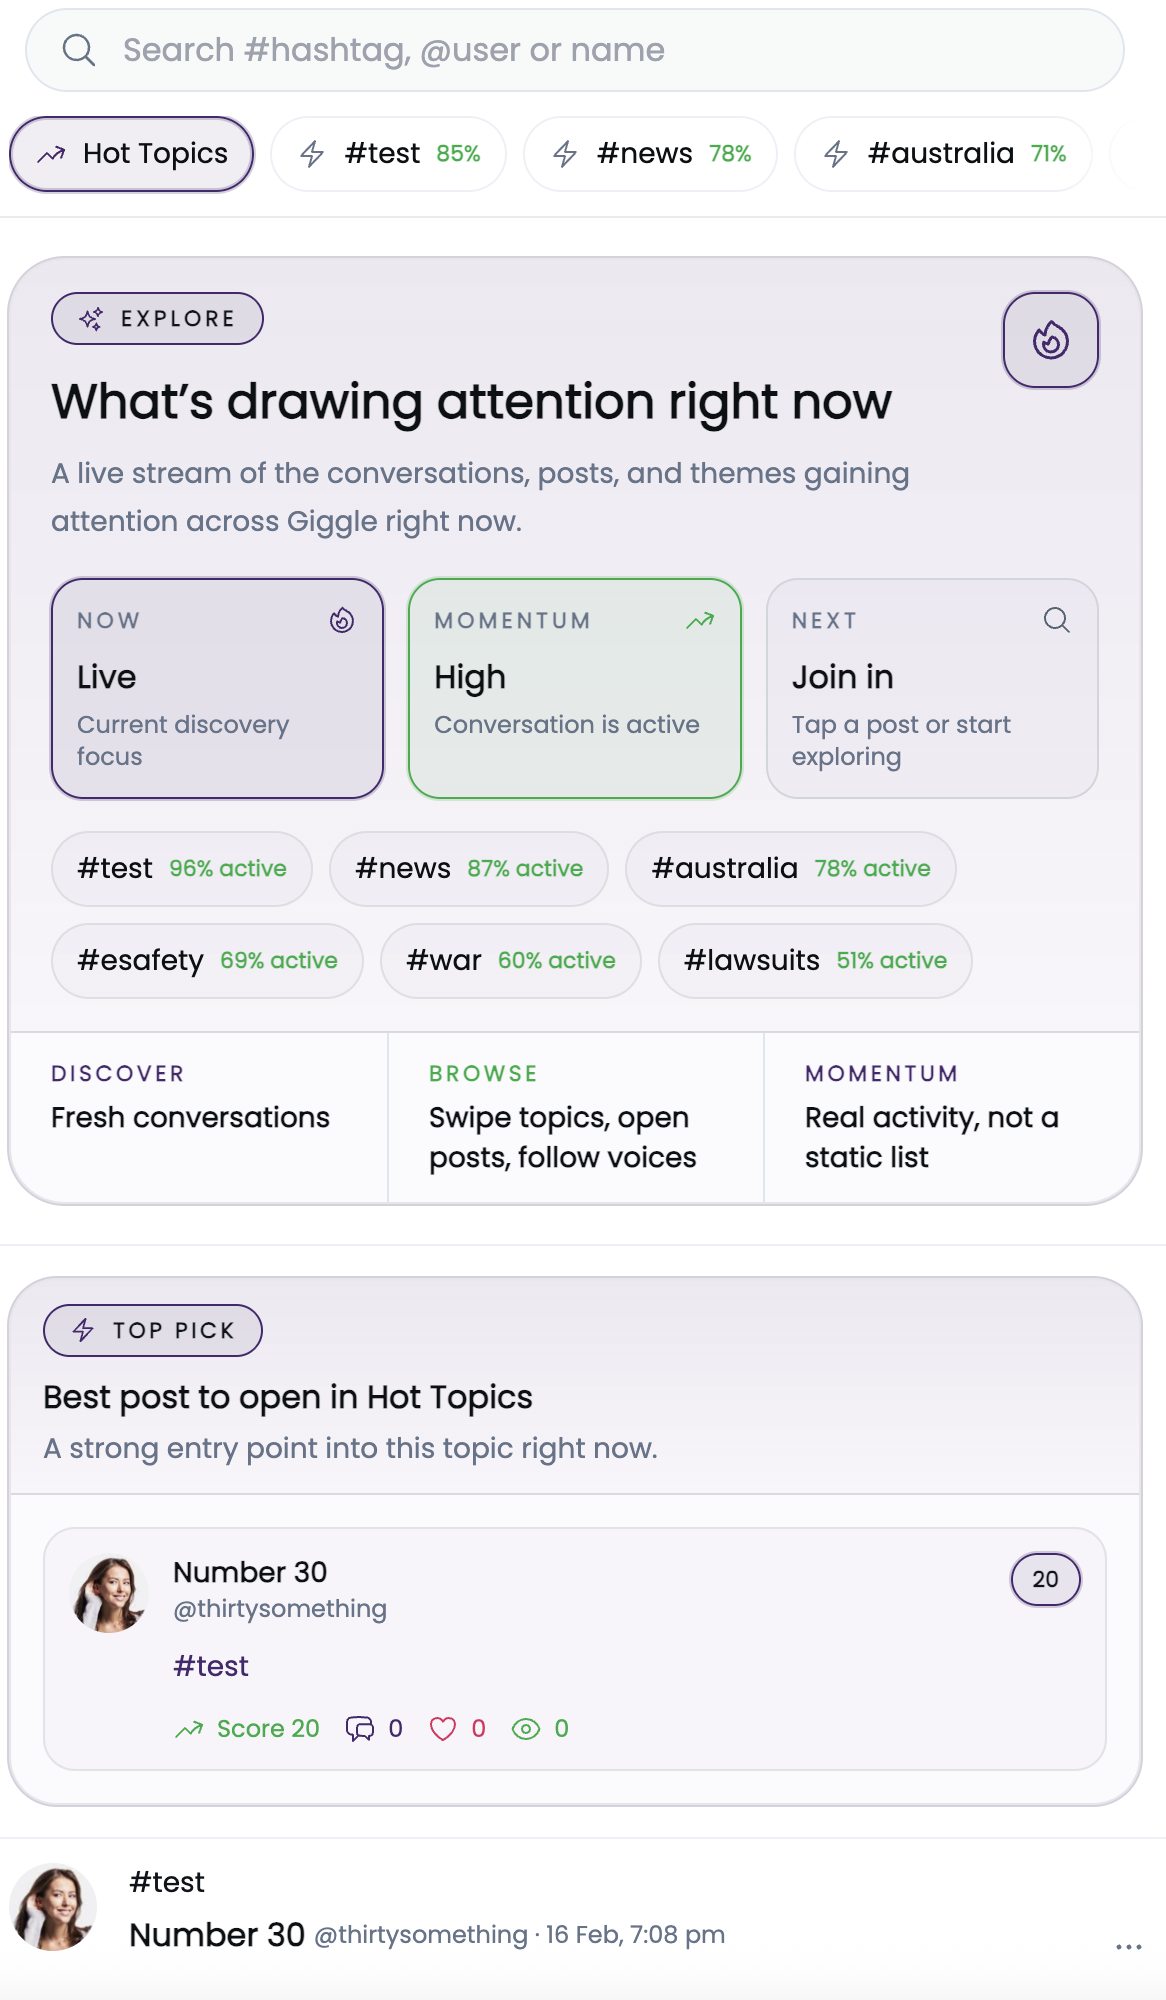1166x2000 pixels.
Task: Click the search icon in the top search bar
Action: click(79, 49)
